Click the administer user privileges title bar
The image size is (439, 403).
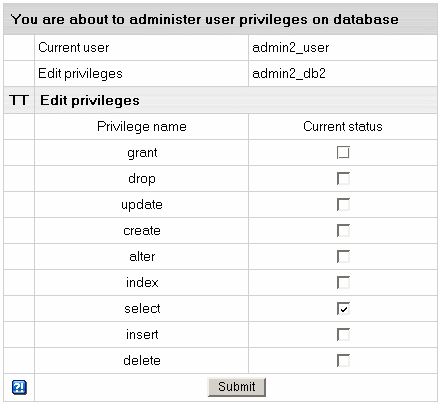220,19
